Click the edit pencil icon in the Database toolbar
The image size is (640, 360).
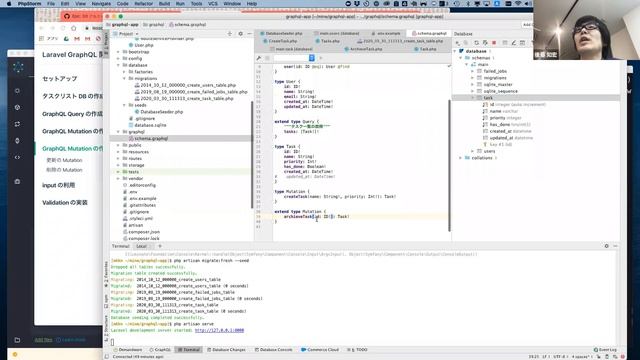click(x=513, y=42)
